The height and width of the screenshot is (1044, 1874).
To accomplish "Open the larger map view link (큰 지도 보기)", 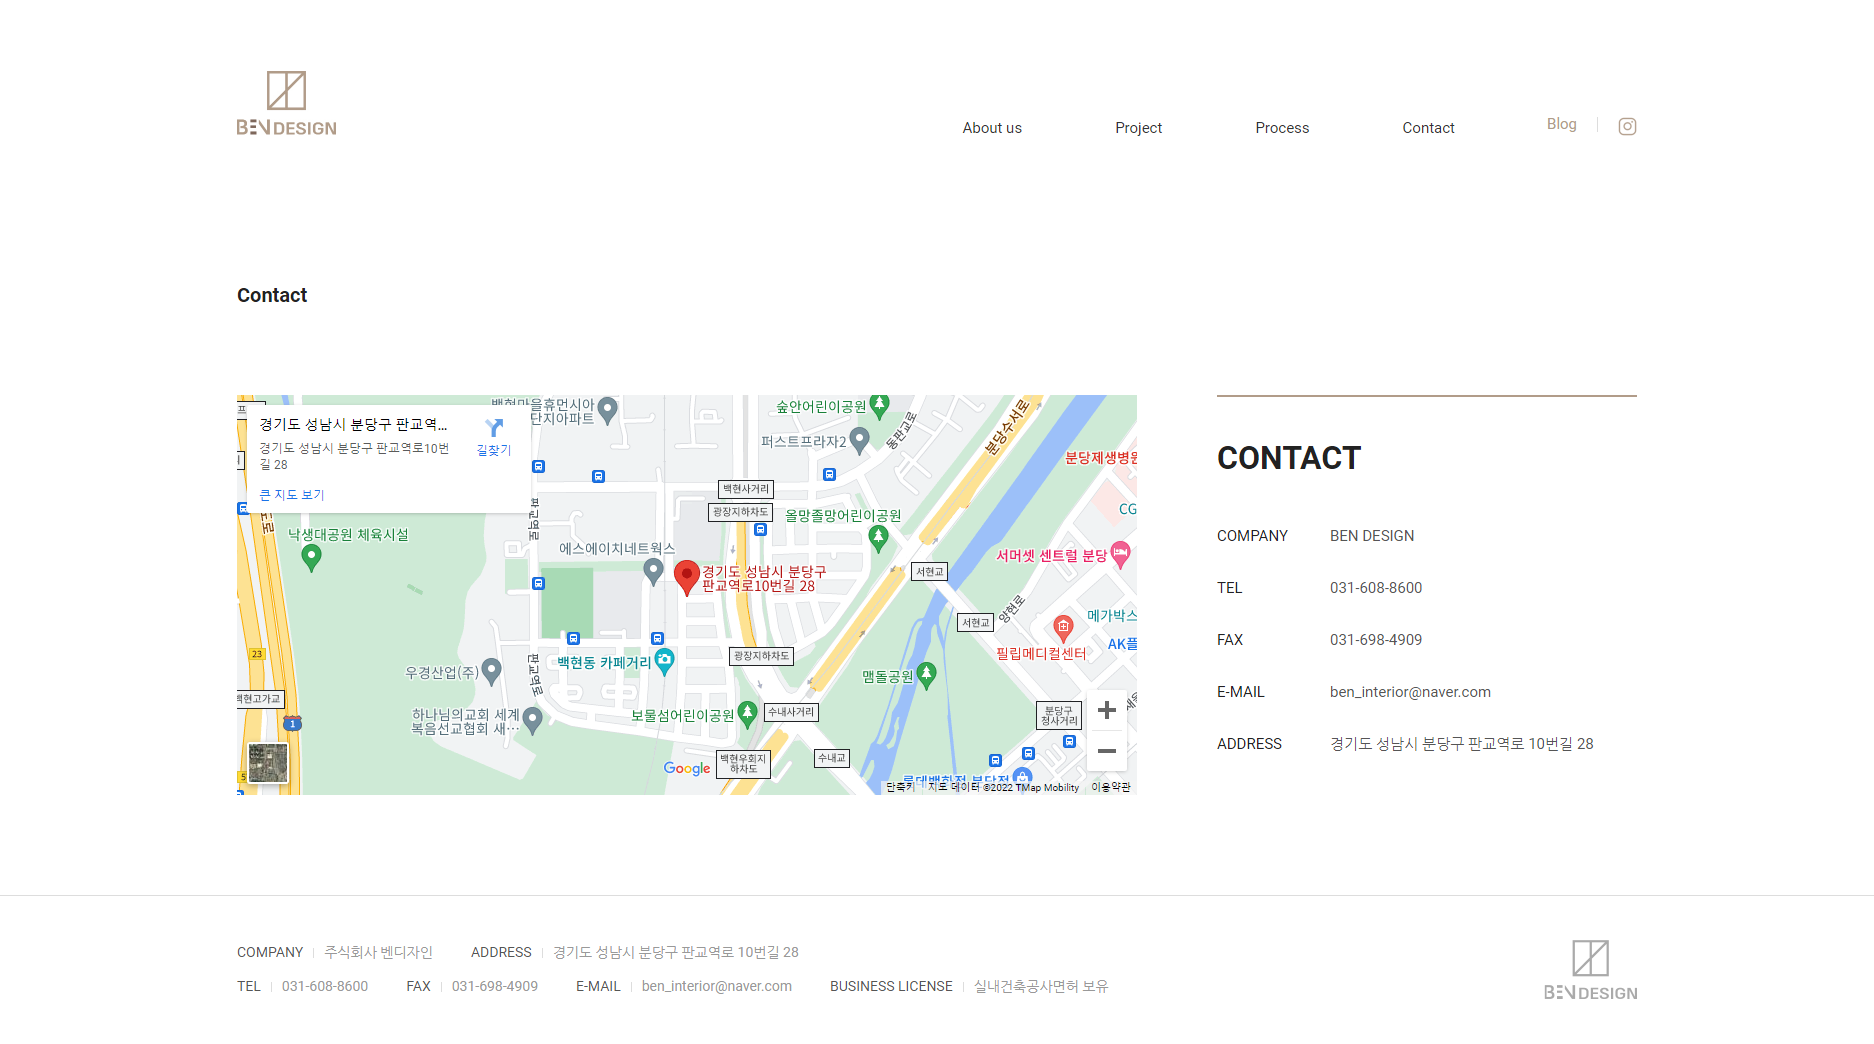I will coord(292,495).
